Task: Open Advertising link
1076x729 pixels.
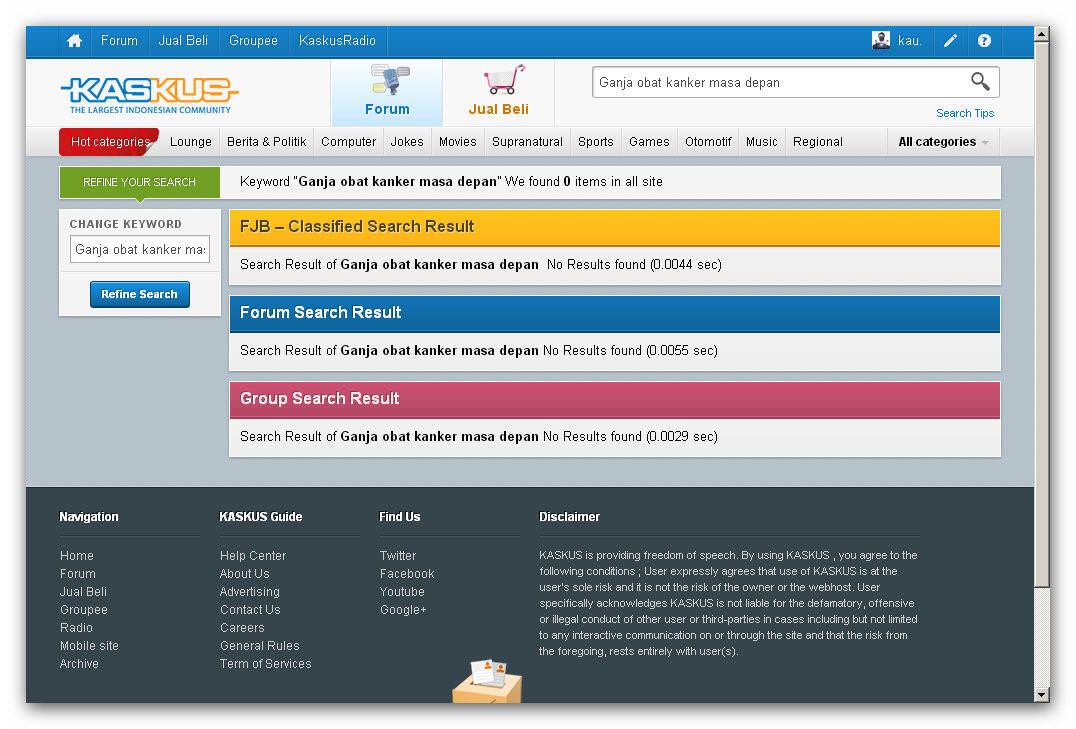Action: point(250,591)
